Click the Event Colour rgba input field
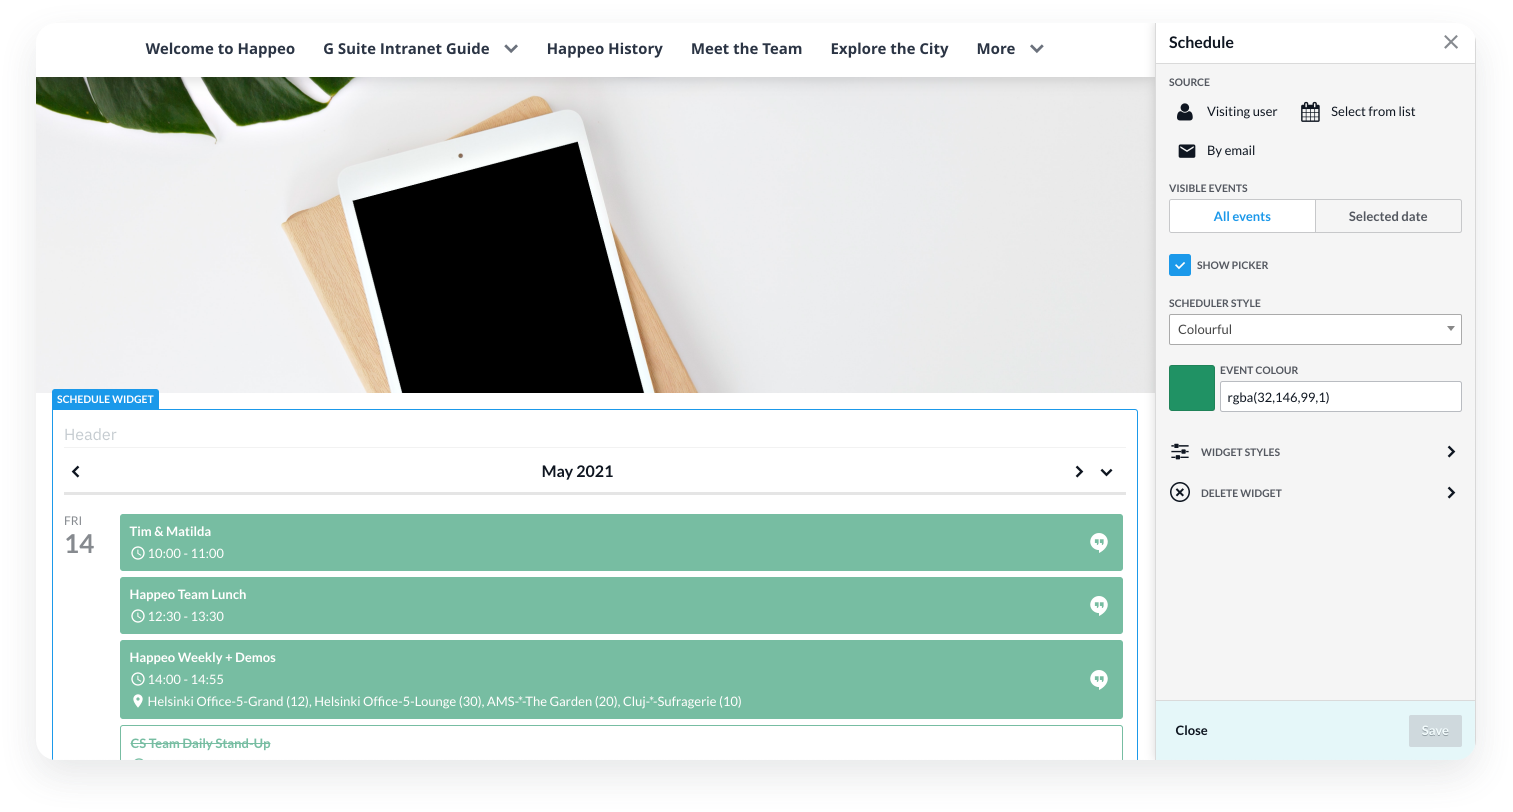Viewport: 1513px width, 812px height. pyautogui.click(x=1340, y=397)
